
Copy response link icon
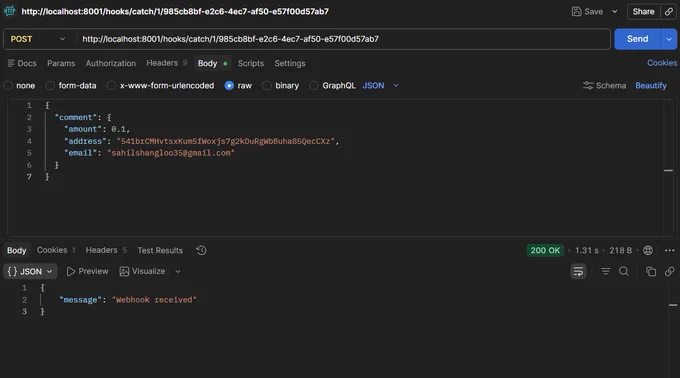point(670,271)
